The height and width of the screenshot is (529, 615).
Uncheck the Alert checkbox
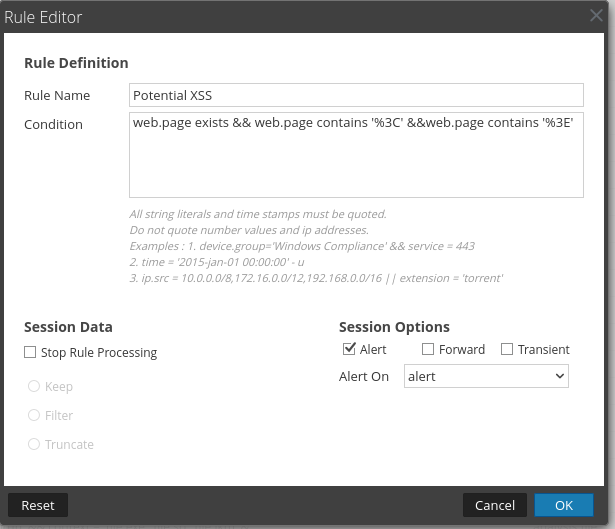click(349, 349)
